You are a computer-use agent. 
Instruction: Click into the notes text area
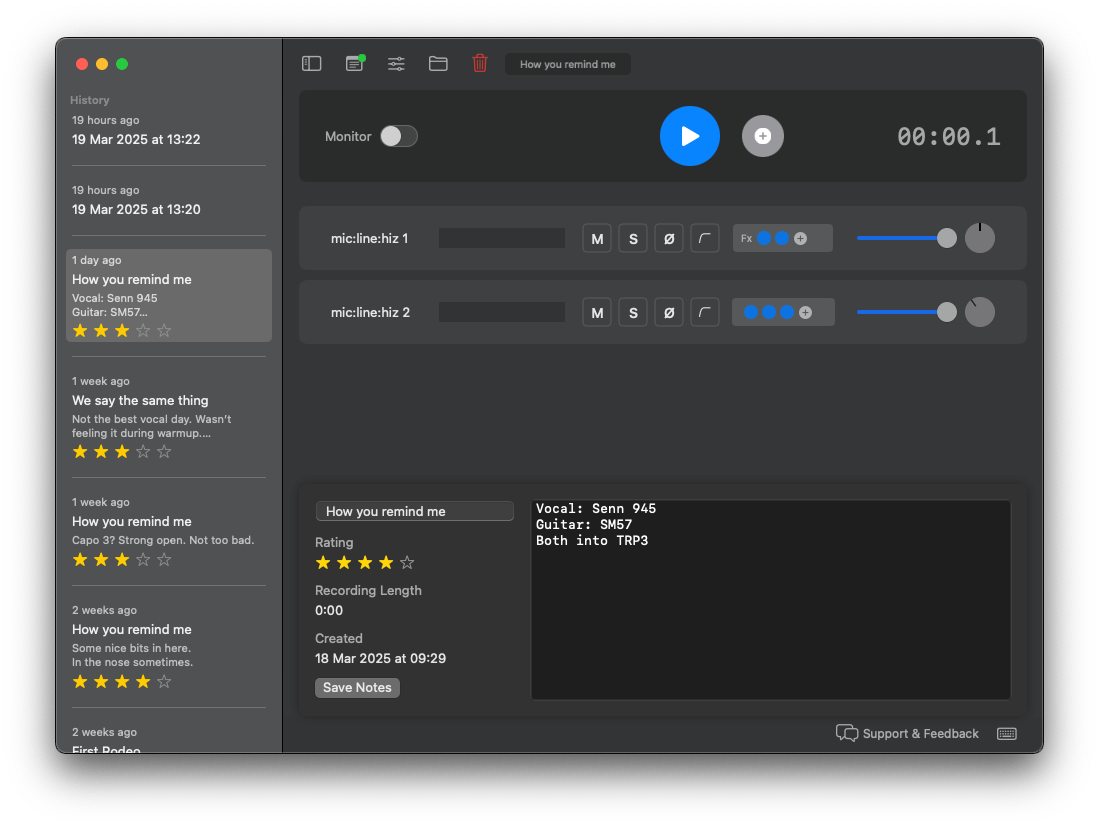tap(771, 600)
